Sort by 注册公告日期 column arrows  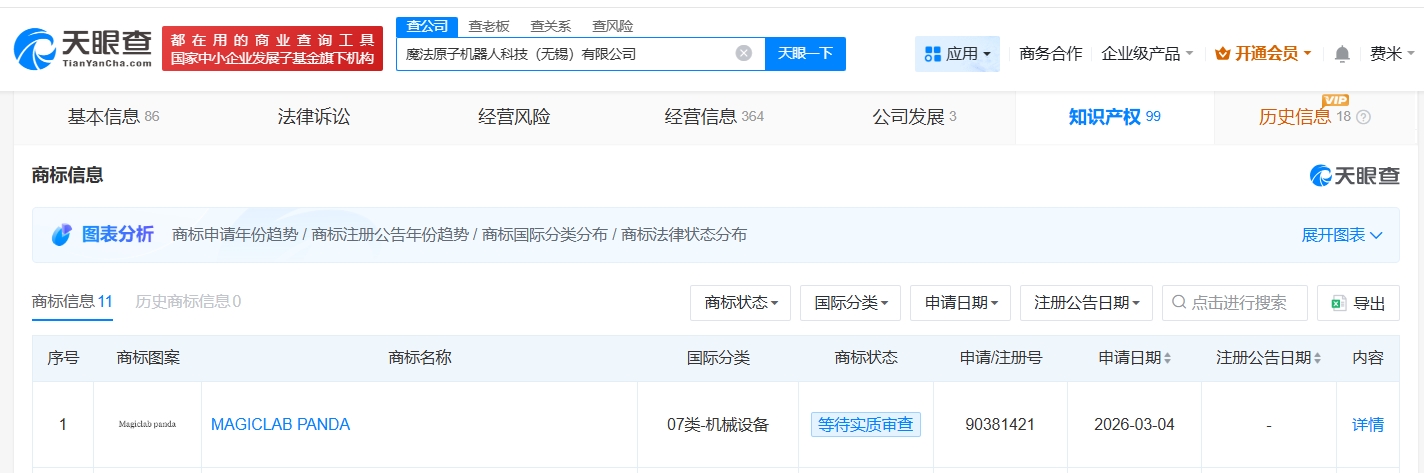pos(1316,358)
